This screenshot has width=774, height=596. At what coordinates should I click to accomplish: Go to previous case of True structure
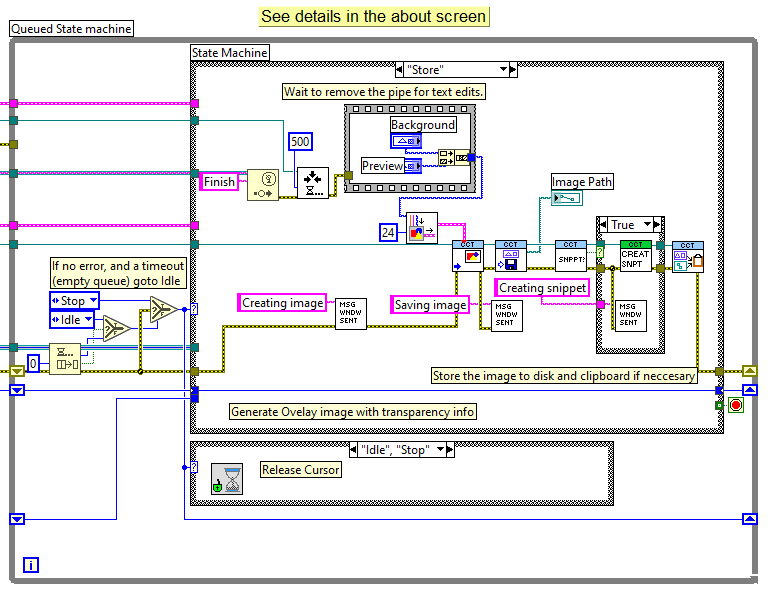603,225
